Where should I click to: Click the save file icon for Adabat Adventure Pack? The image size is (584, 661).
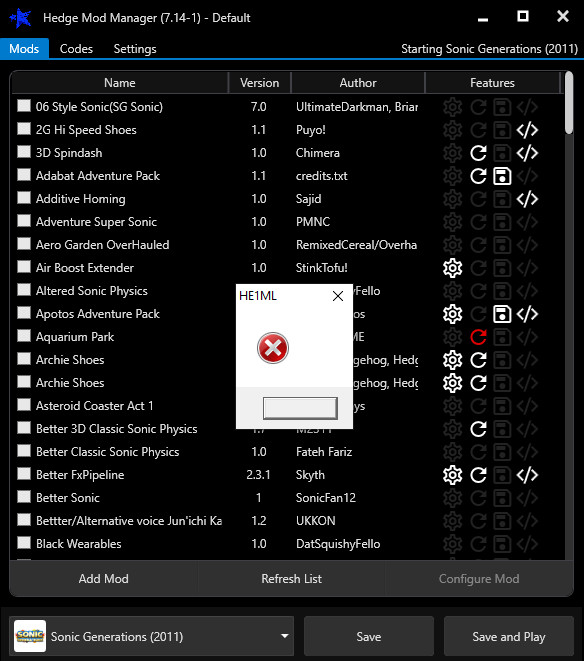[502, 176]
